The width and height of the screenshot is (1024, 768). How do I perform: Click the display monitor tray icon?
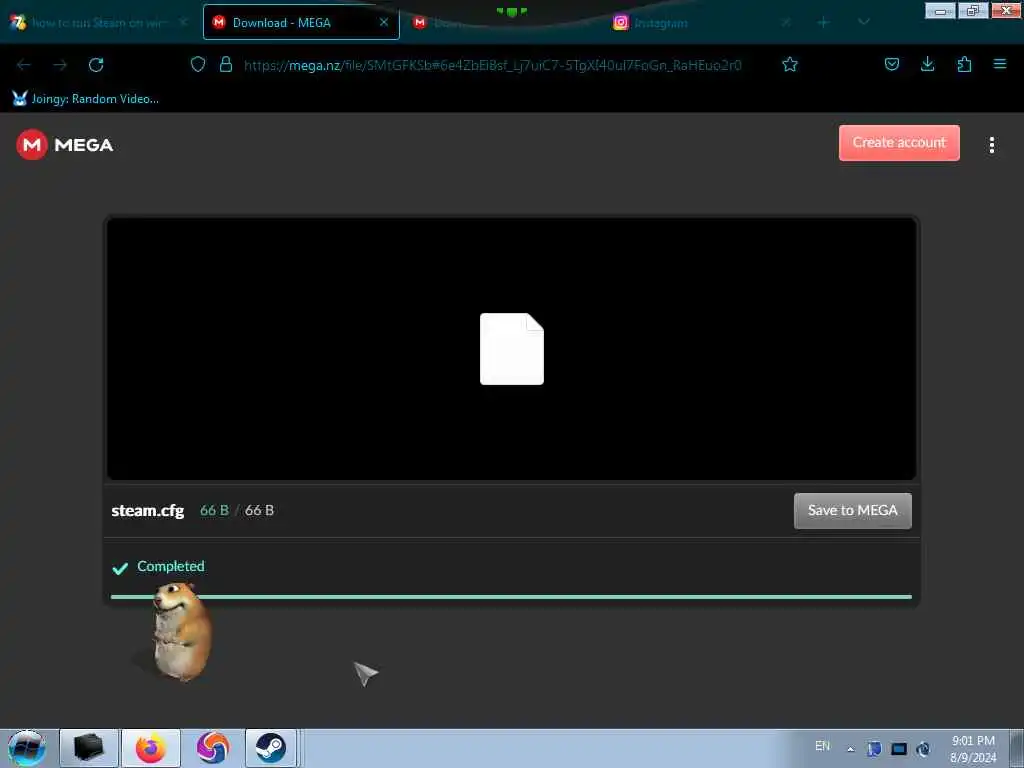click(x=899, y=748)
